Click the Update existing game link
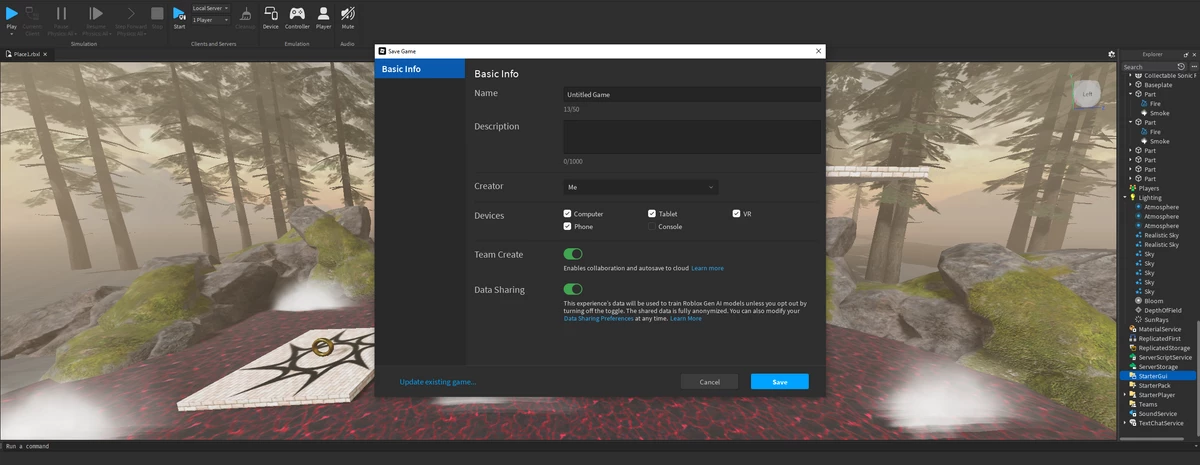 click(x=438, y=382)
